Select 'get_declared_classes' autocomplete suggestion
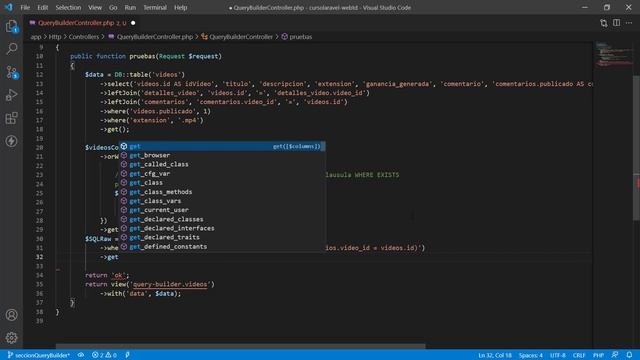 (222, 219)
